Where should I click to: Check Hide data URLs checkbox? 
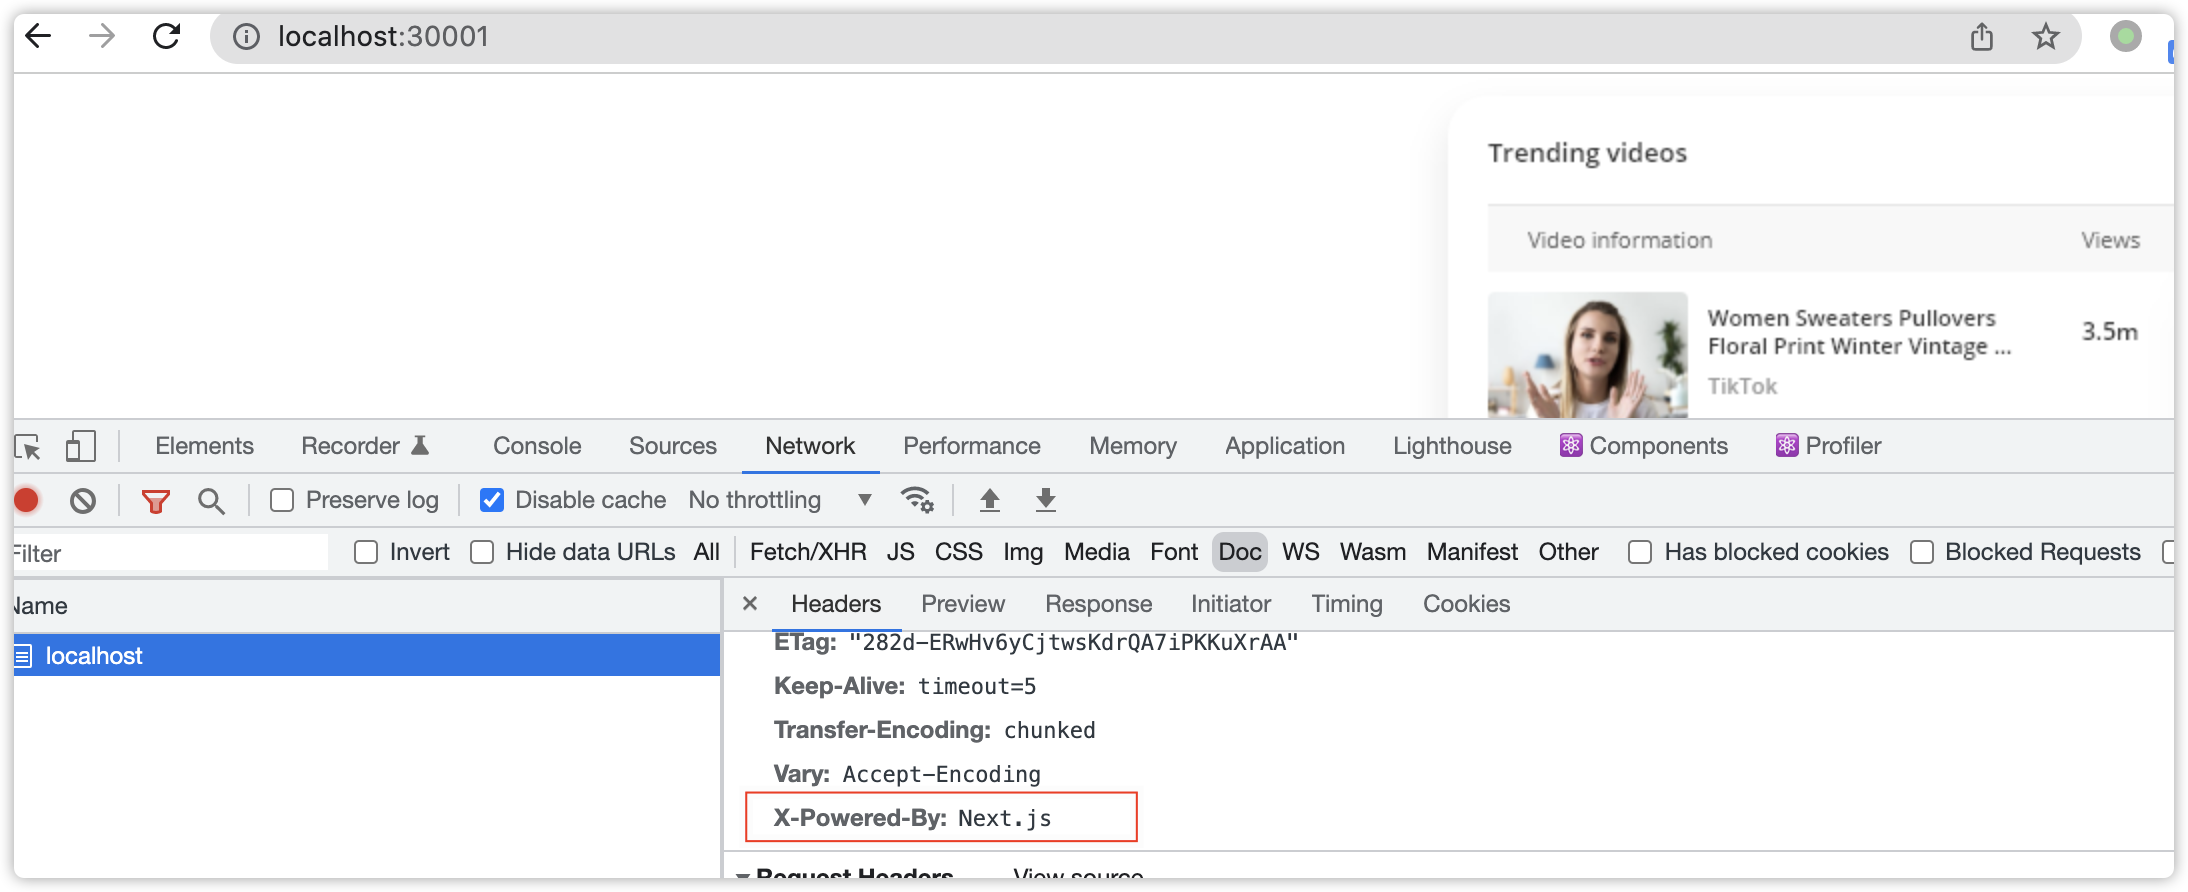coord(482,552)
